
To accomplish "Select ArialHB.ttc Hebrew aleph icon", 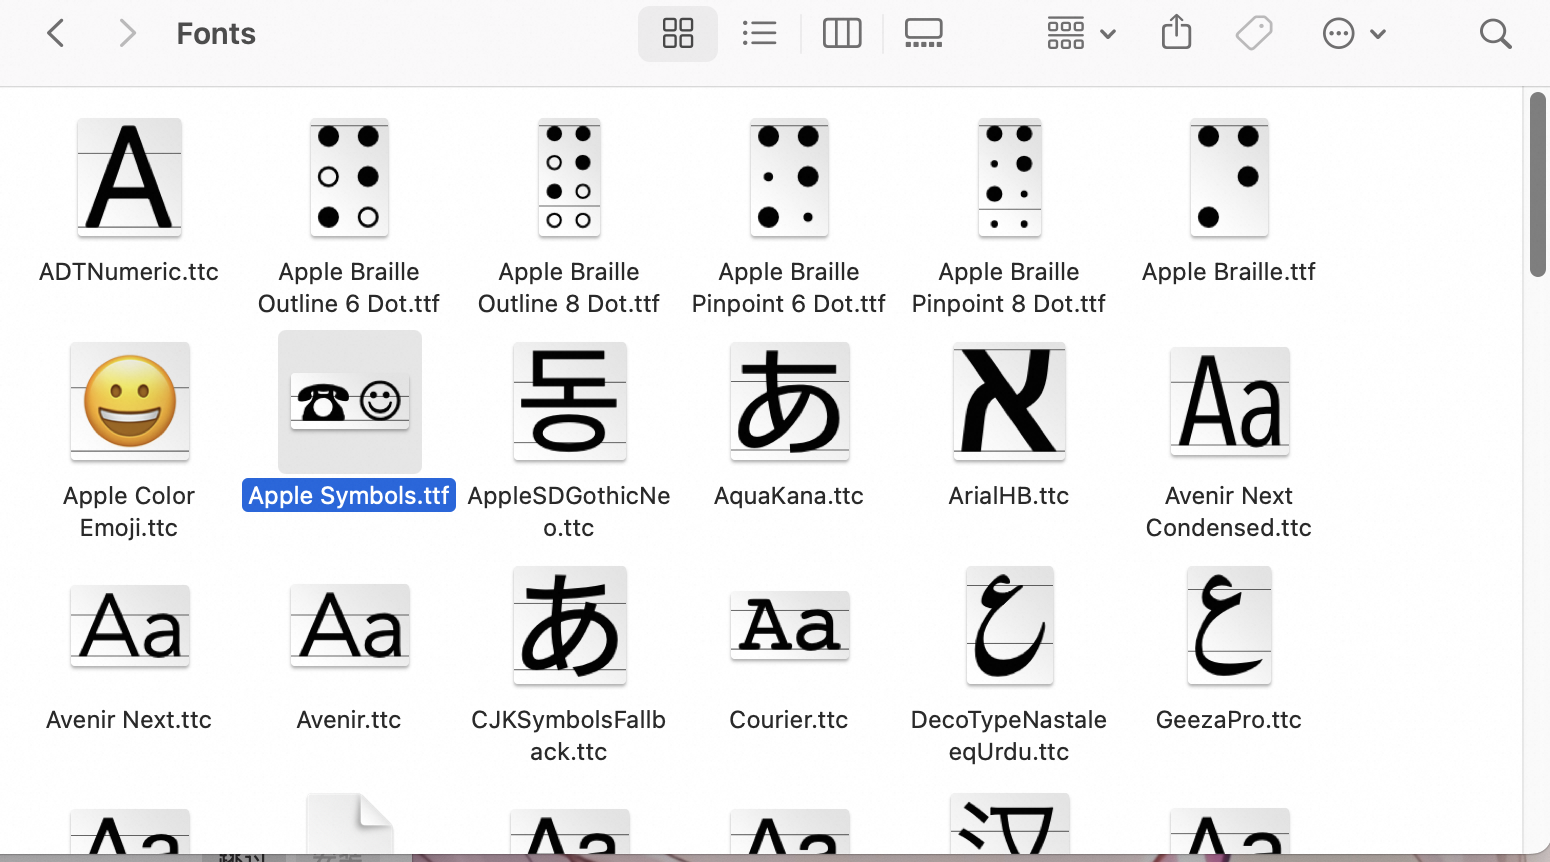I will click(x=1009, y=402).
